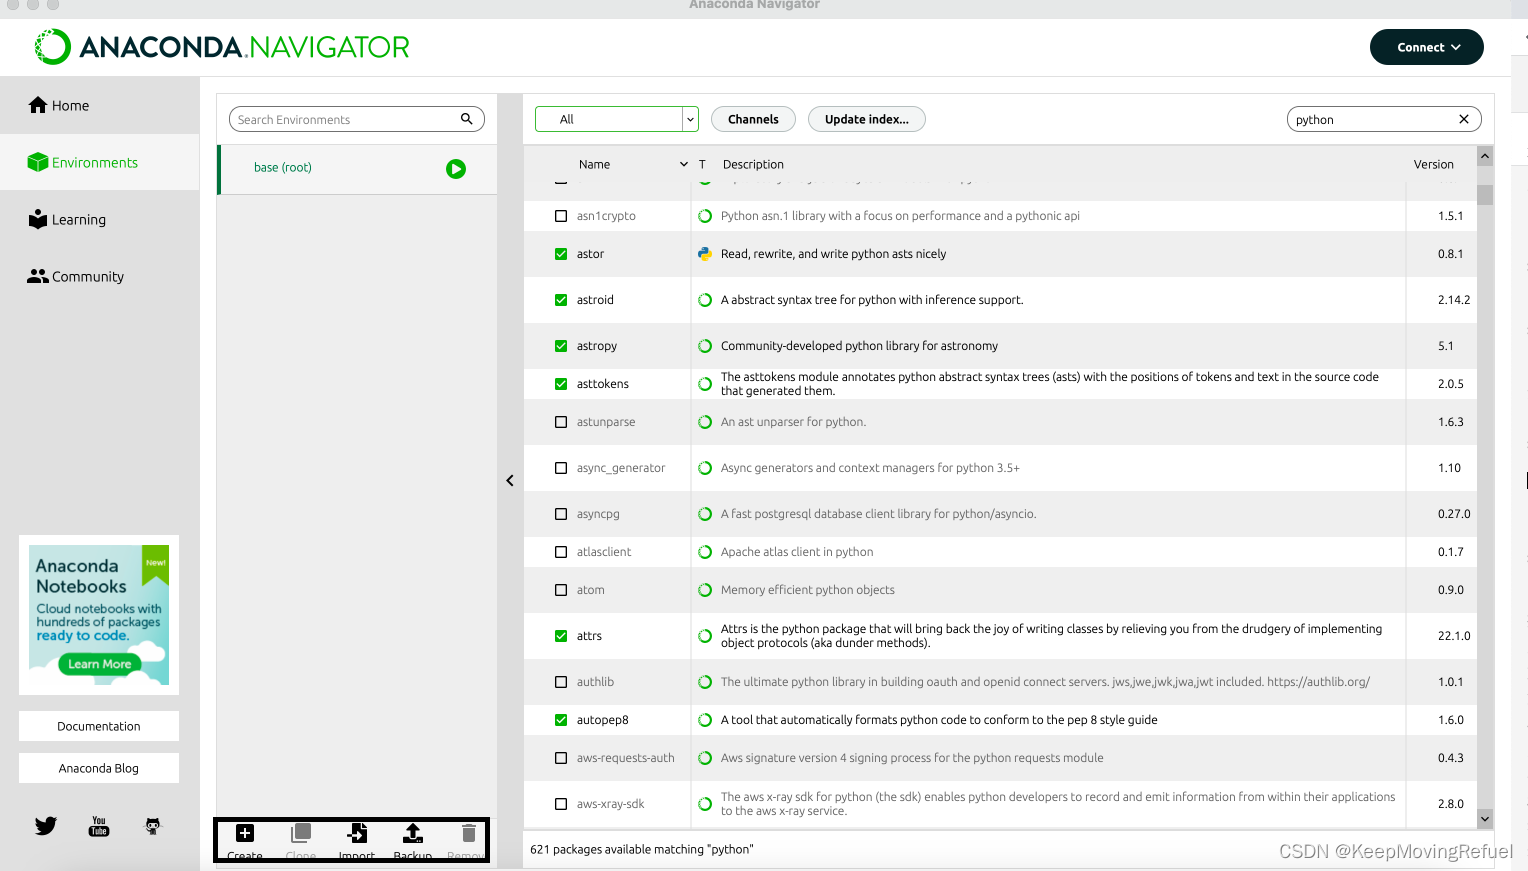Click the search magnifier in Search Environments

point(466,119)
